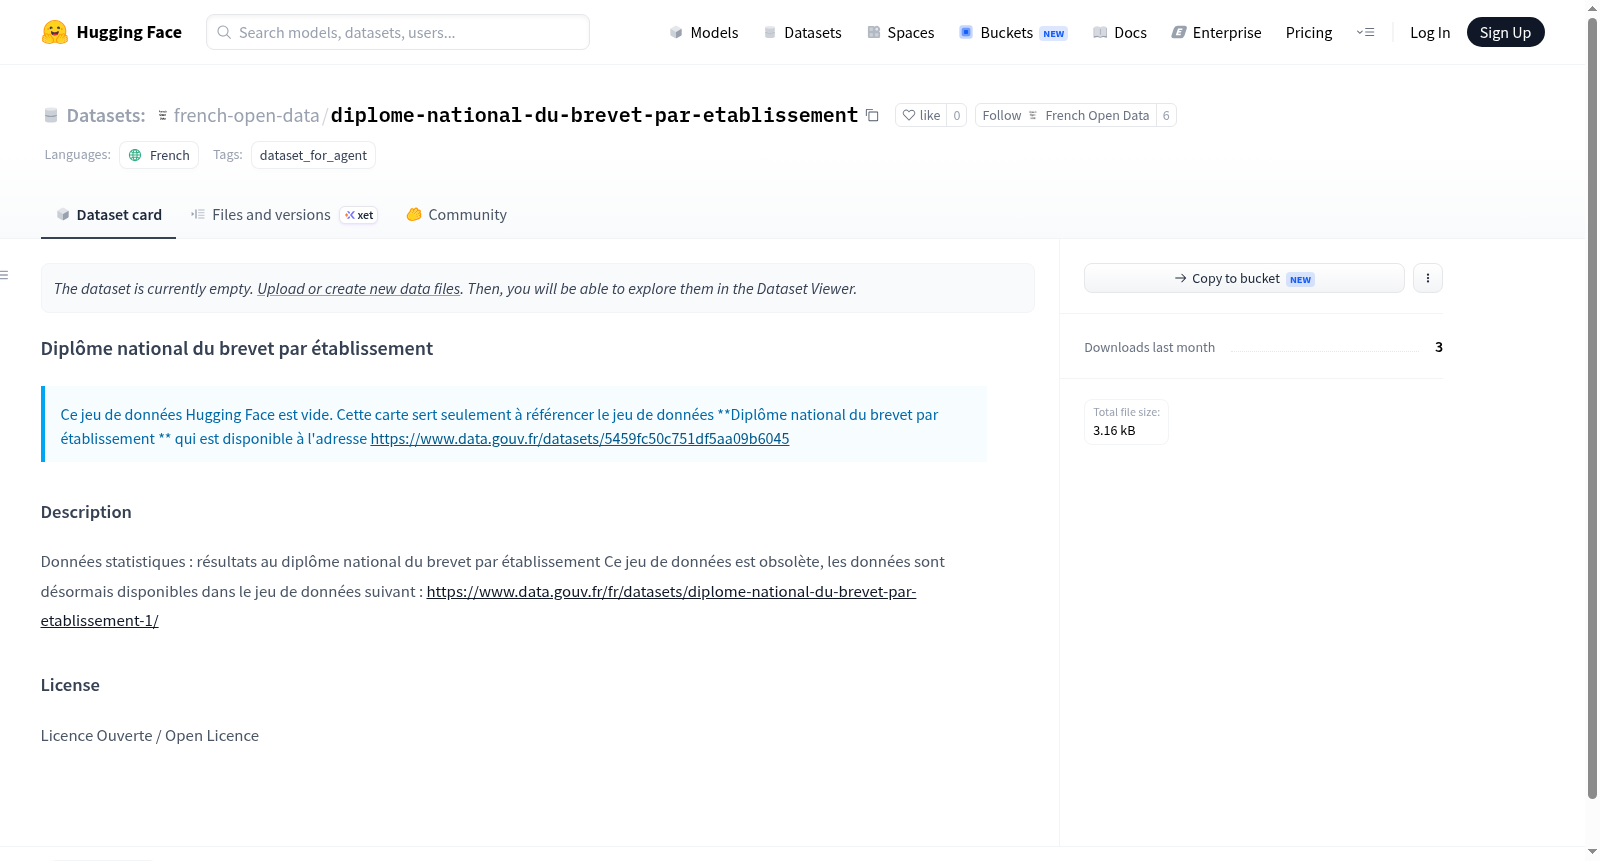
Task: Click the search magnifier icon
Action: tap(224, 32)
